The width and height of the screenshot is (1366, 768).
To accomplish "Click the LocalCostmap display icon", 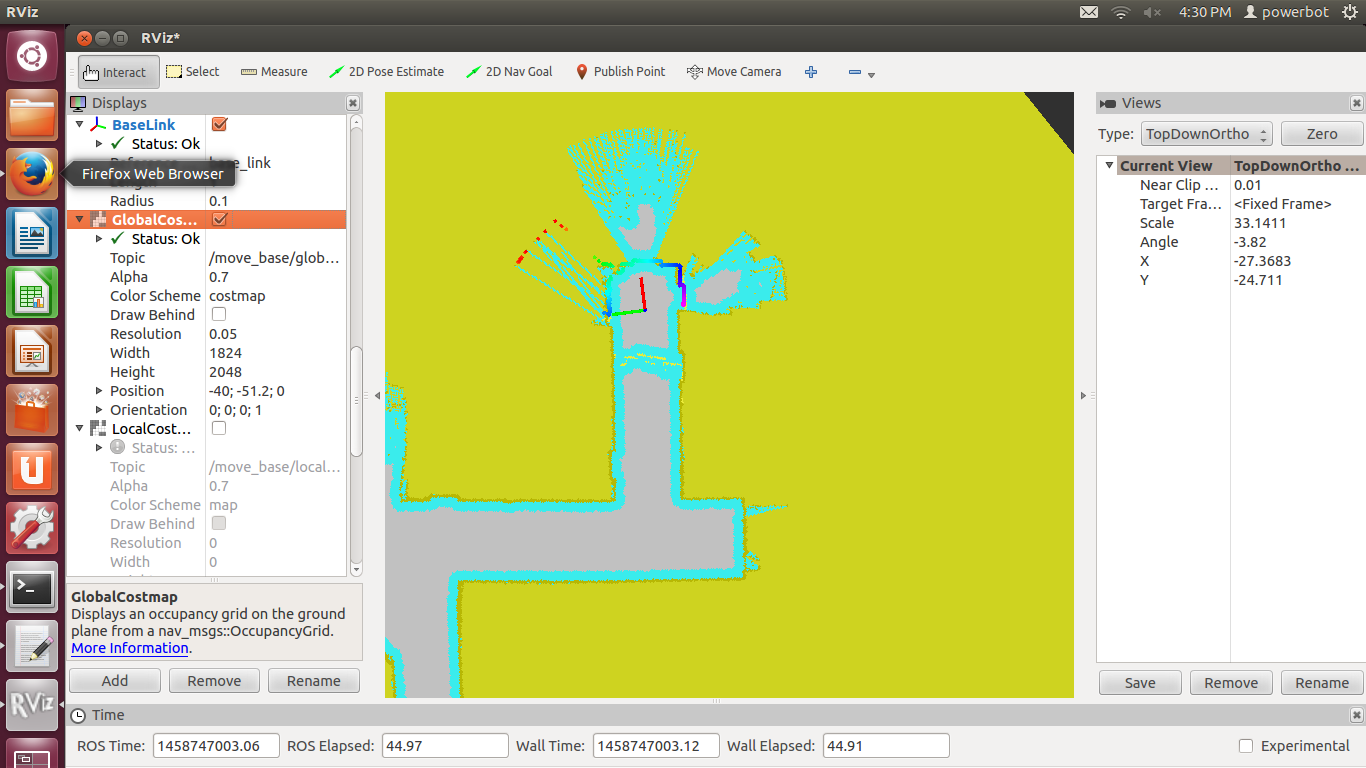I will pos(98,429).
